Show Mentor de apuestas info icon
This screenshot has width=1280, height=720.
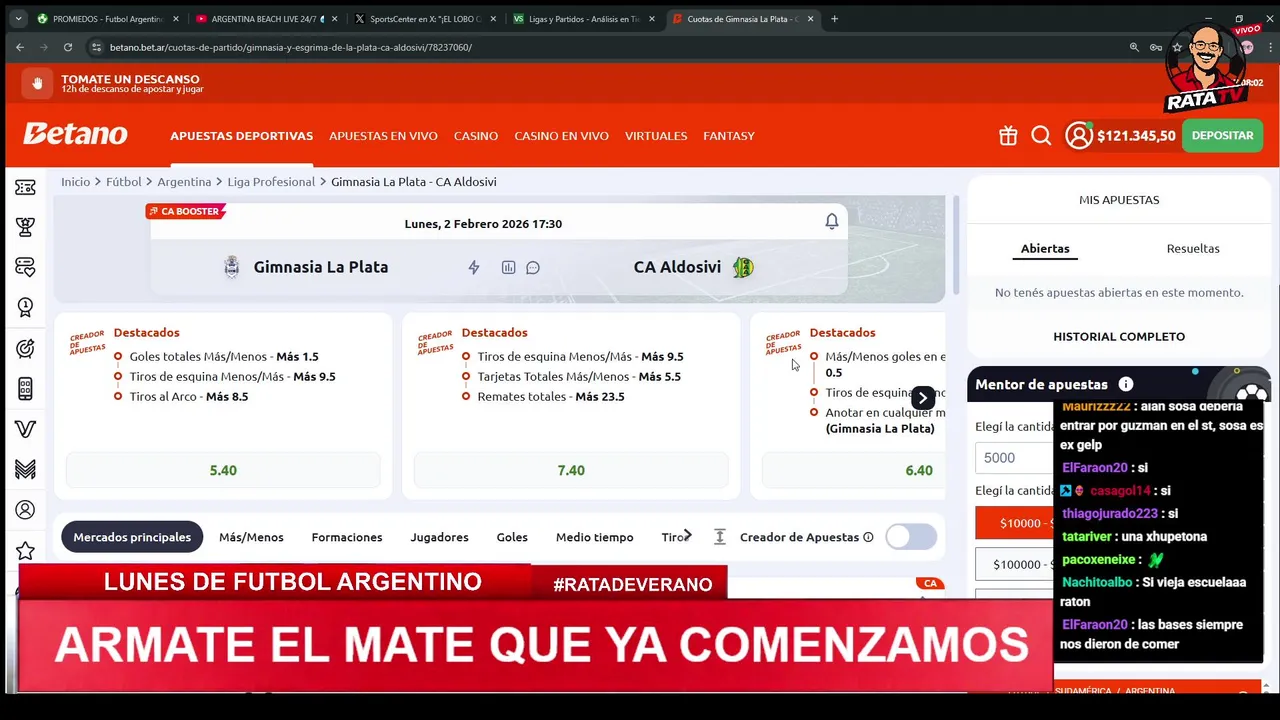(x=1126, y=384)
